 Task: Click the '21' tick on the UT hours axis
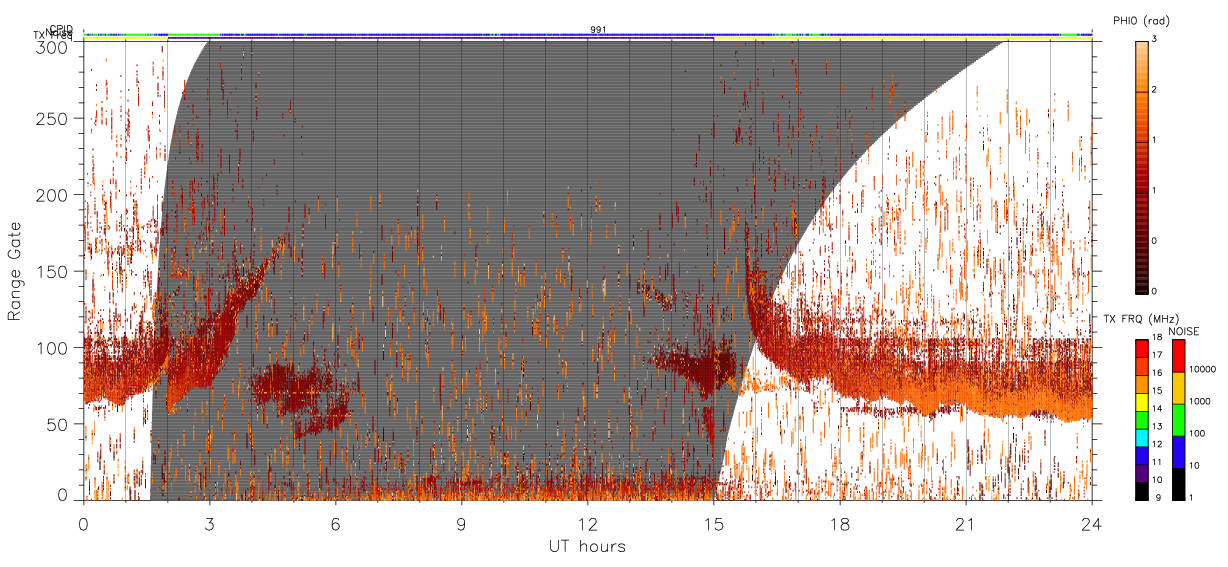[x=966, y=523]
